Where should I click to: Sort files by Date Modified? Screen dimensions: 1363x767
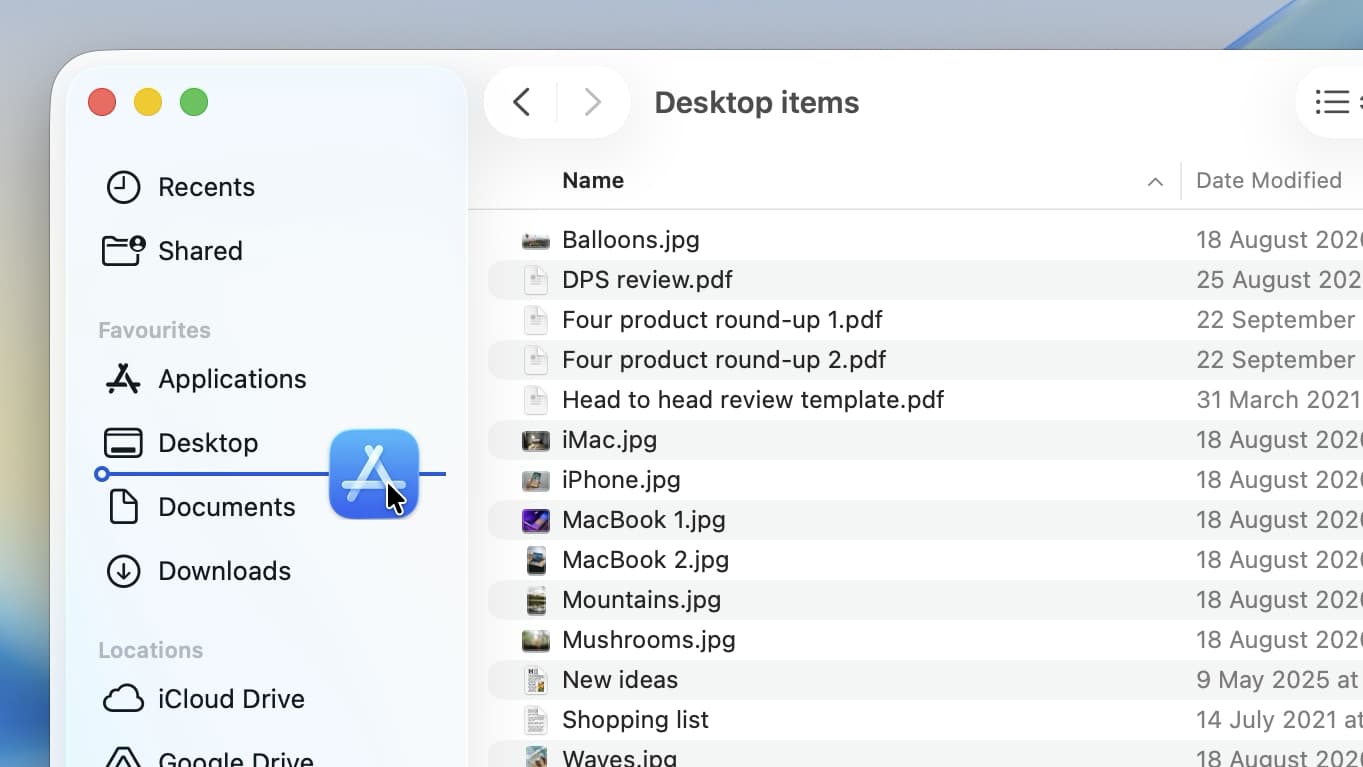pyautogui.click(x=1269, y=180)
